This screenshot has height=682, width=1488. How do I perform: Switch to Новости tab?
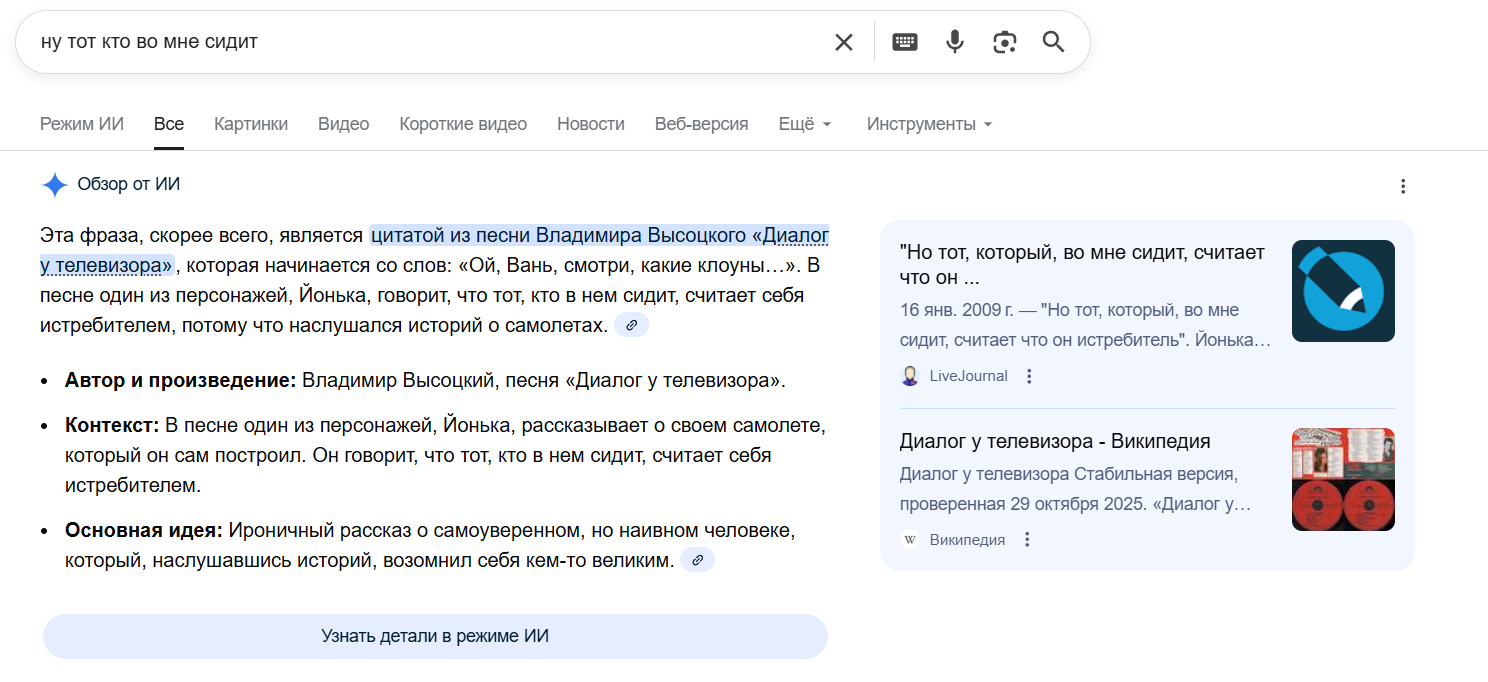point(591,124)
